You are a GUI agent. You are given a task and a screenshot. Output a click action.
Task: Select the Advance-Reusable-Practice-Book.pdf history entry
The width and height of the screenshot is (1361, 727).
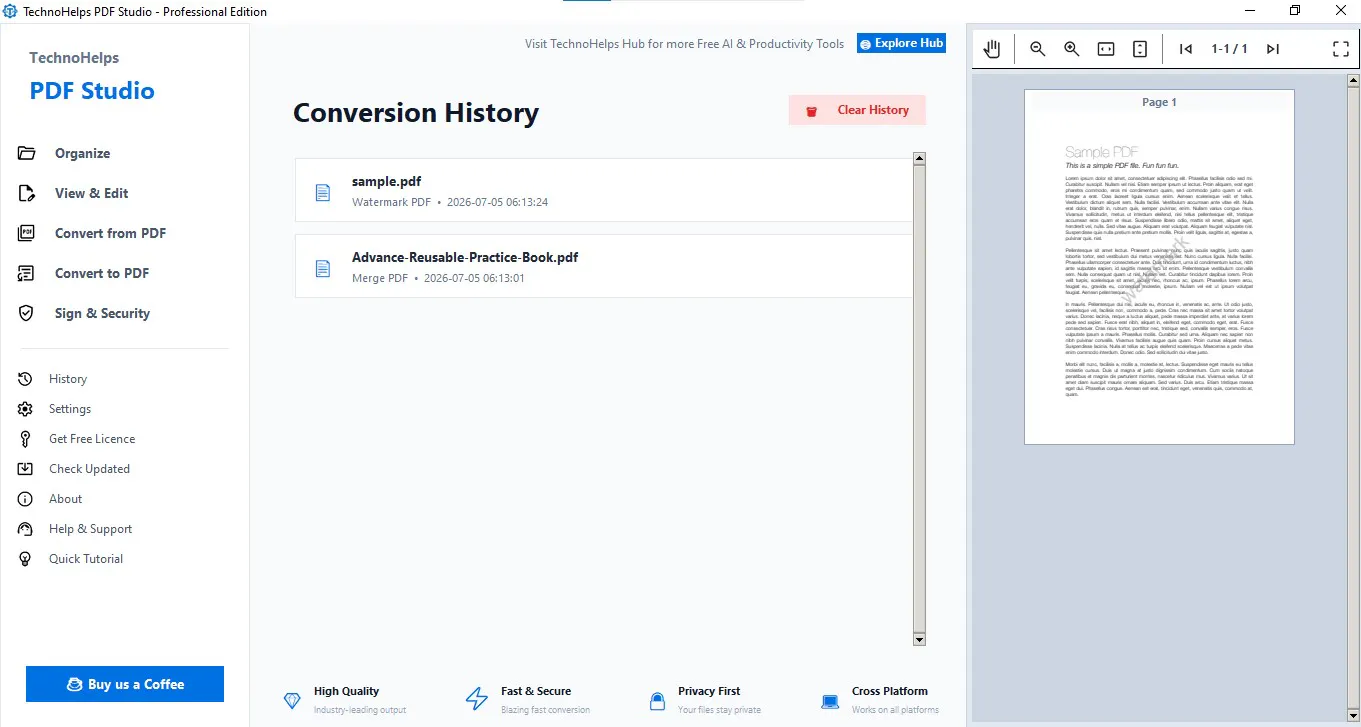(x=604, y=266)
